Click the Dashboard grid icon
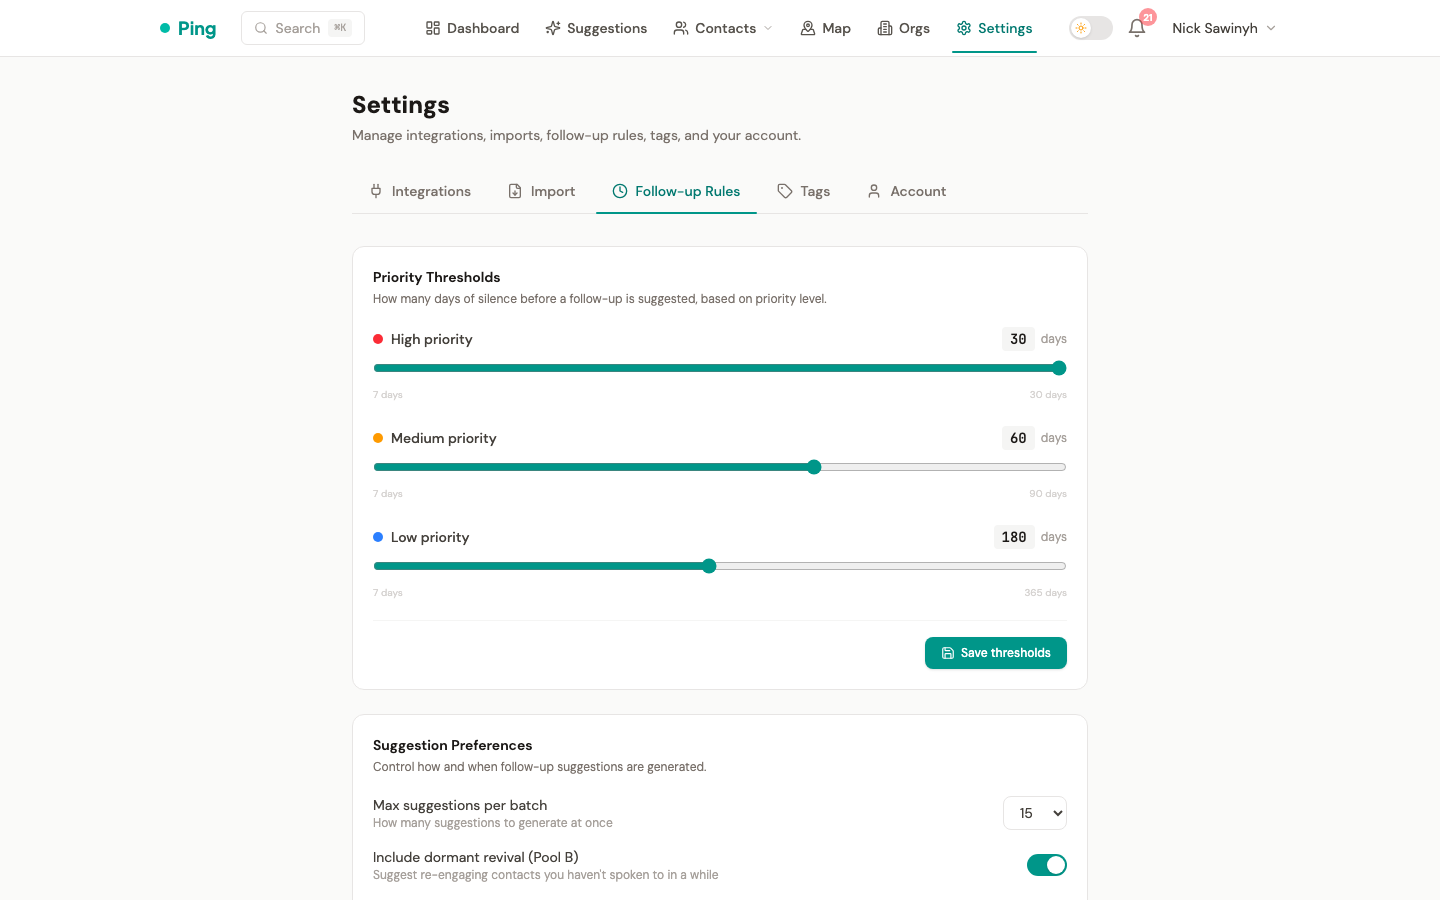This screenshot has height=900, width=1440. [x=433, y=28]
